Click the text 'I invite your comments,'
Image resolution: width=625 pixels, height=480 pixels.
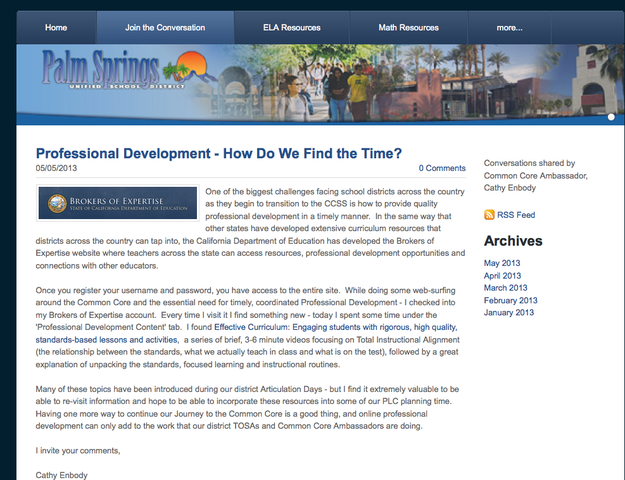(x=78, y=450)
